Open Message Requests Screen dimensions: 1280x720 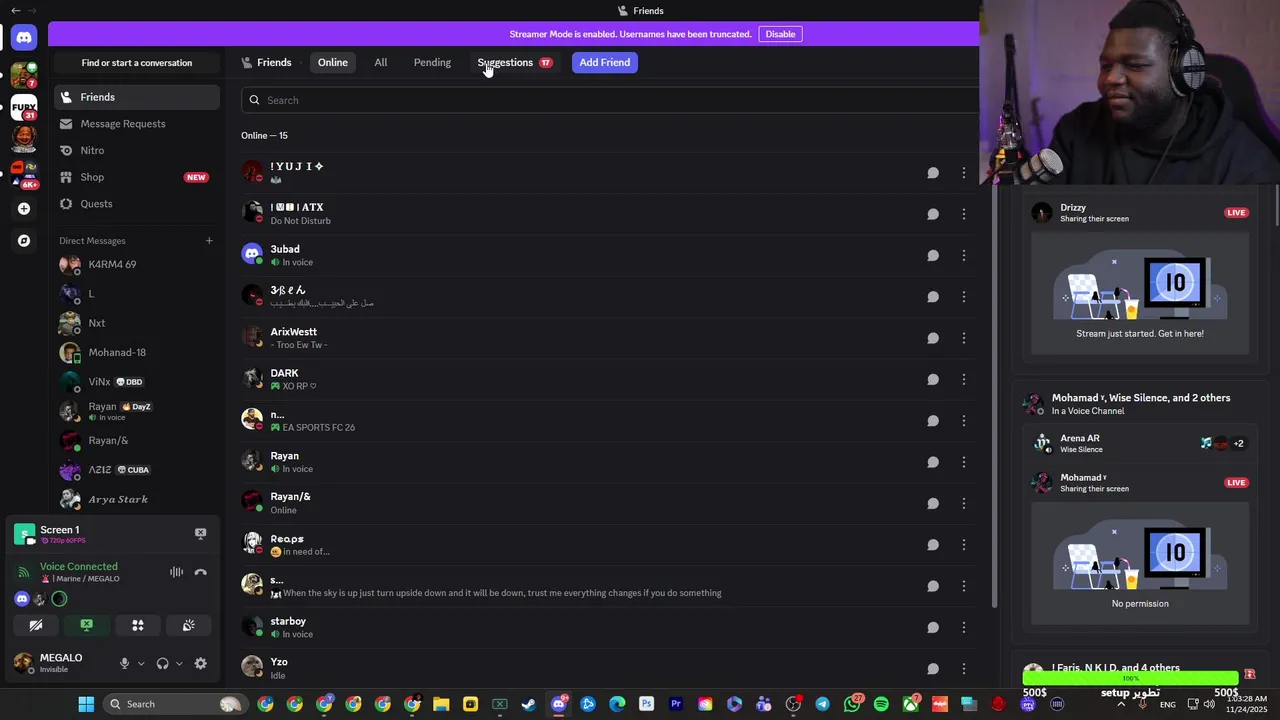(137, 124)
